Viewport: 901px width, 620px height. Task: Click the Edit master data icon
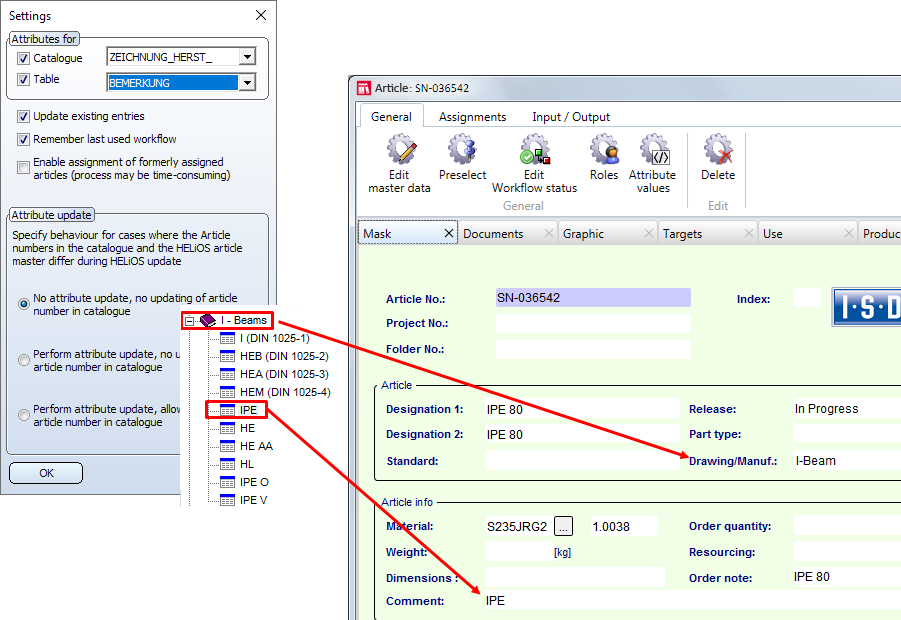pos(401,149)
